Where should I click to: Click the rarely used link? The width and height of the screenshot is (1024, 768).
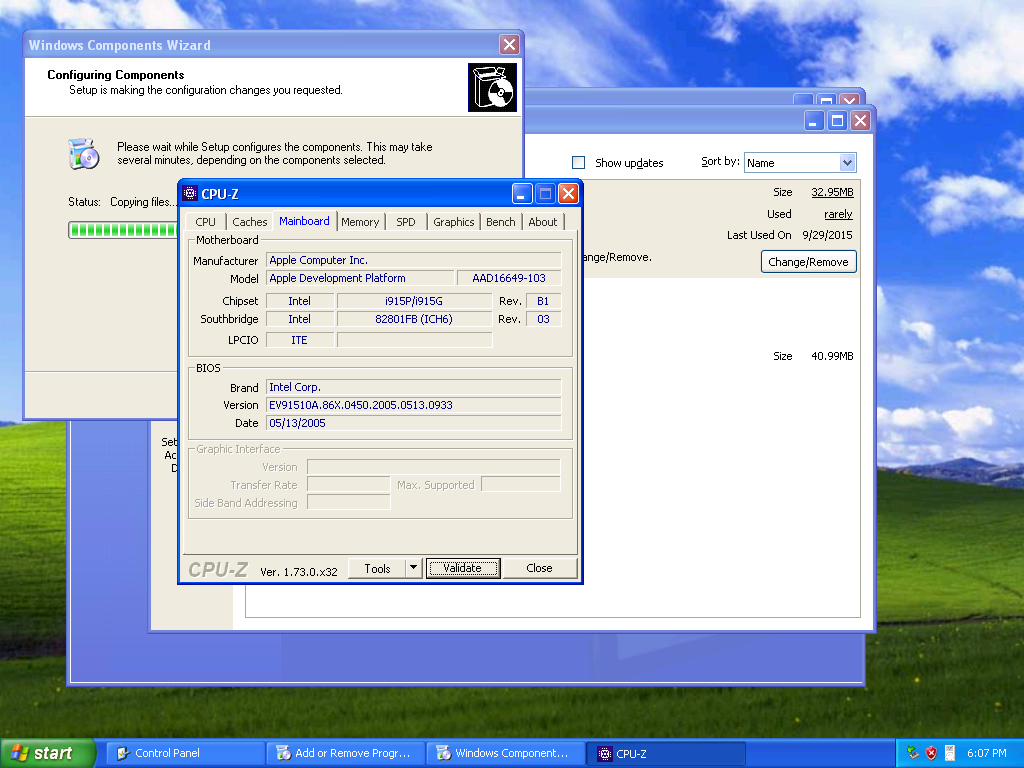point(838,214)
